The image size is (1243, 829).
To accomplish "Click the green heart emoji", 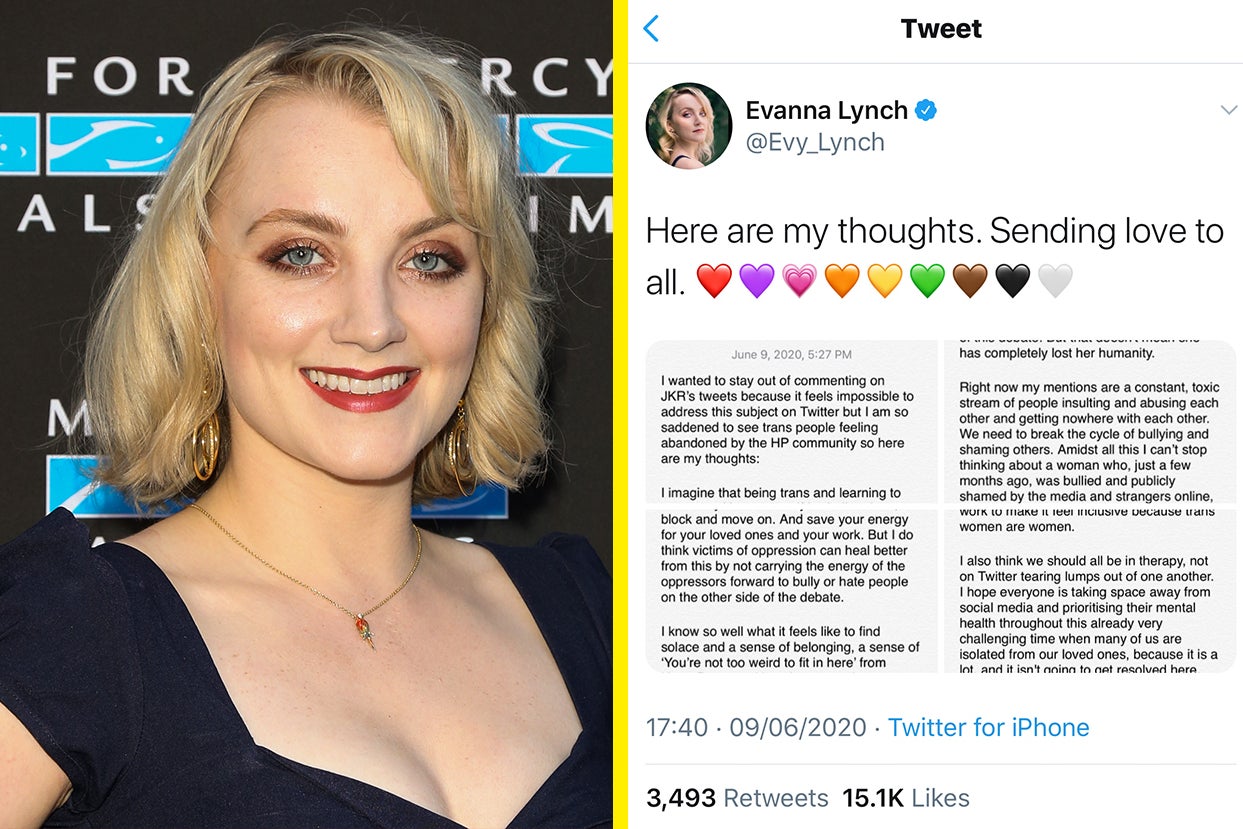I will coord(927,281).
